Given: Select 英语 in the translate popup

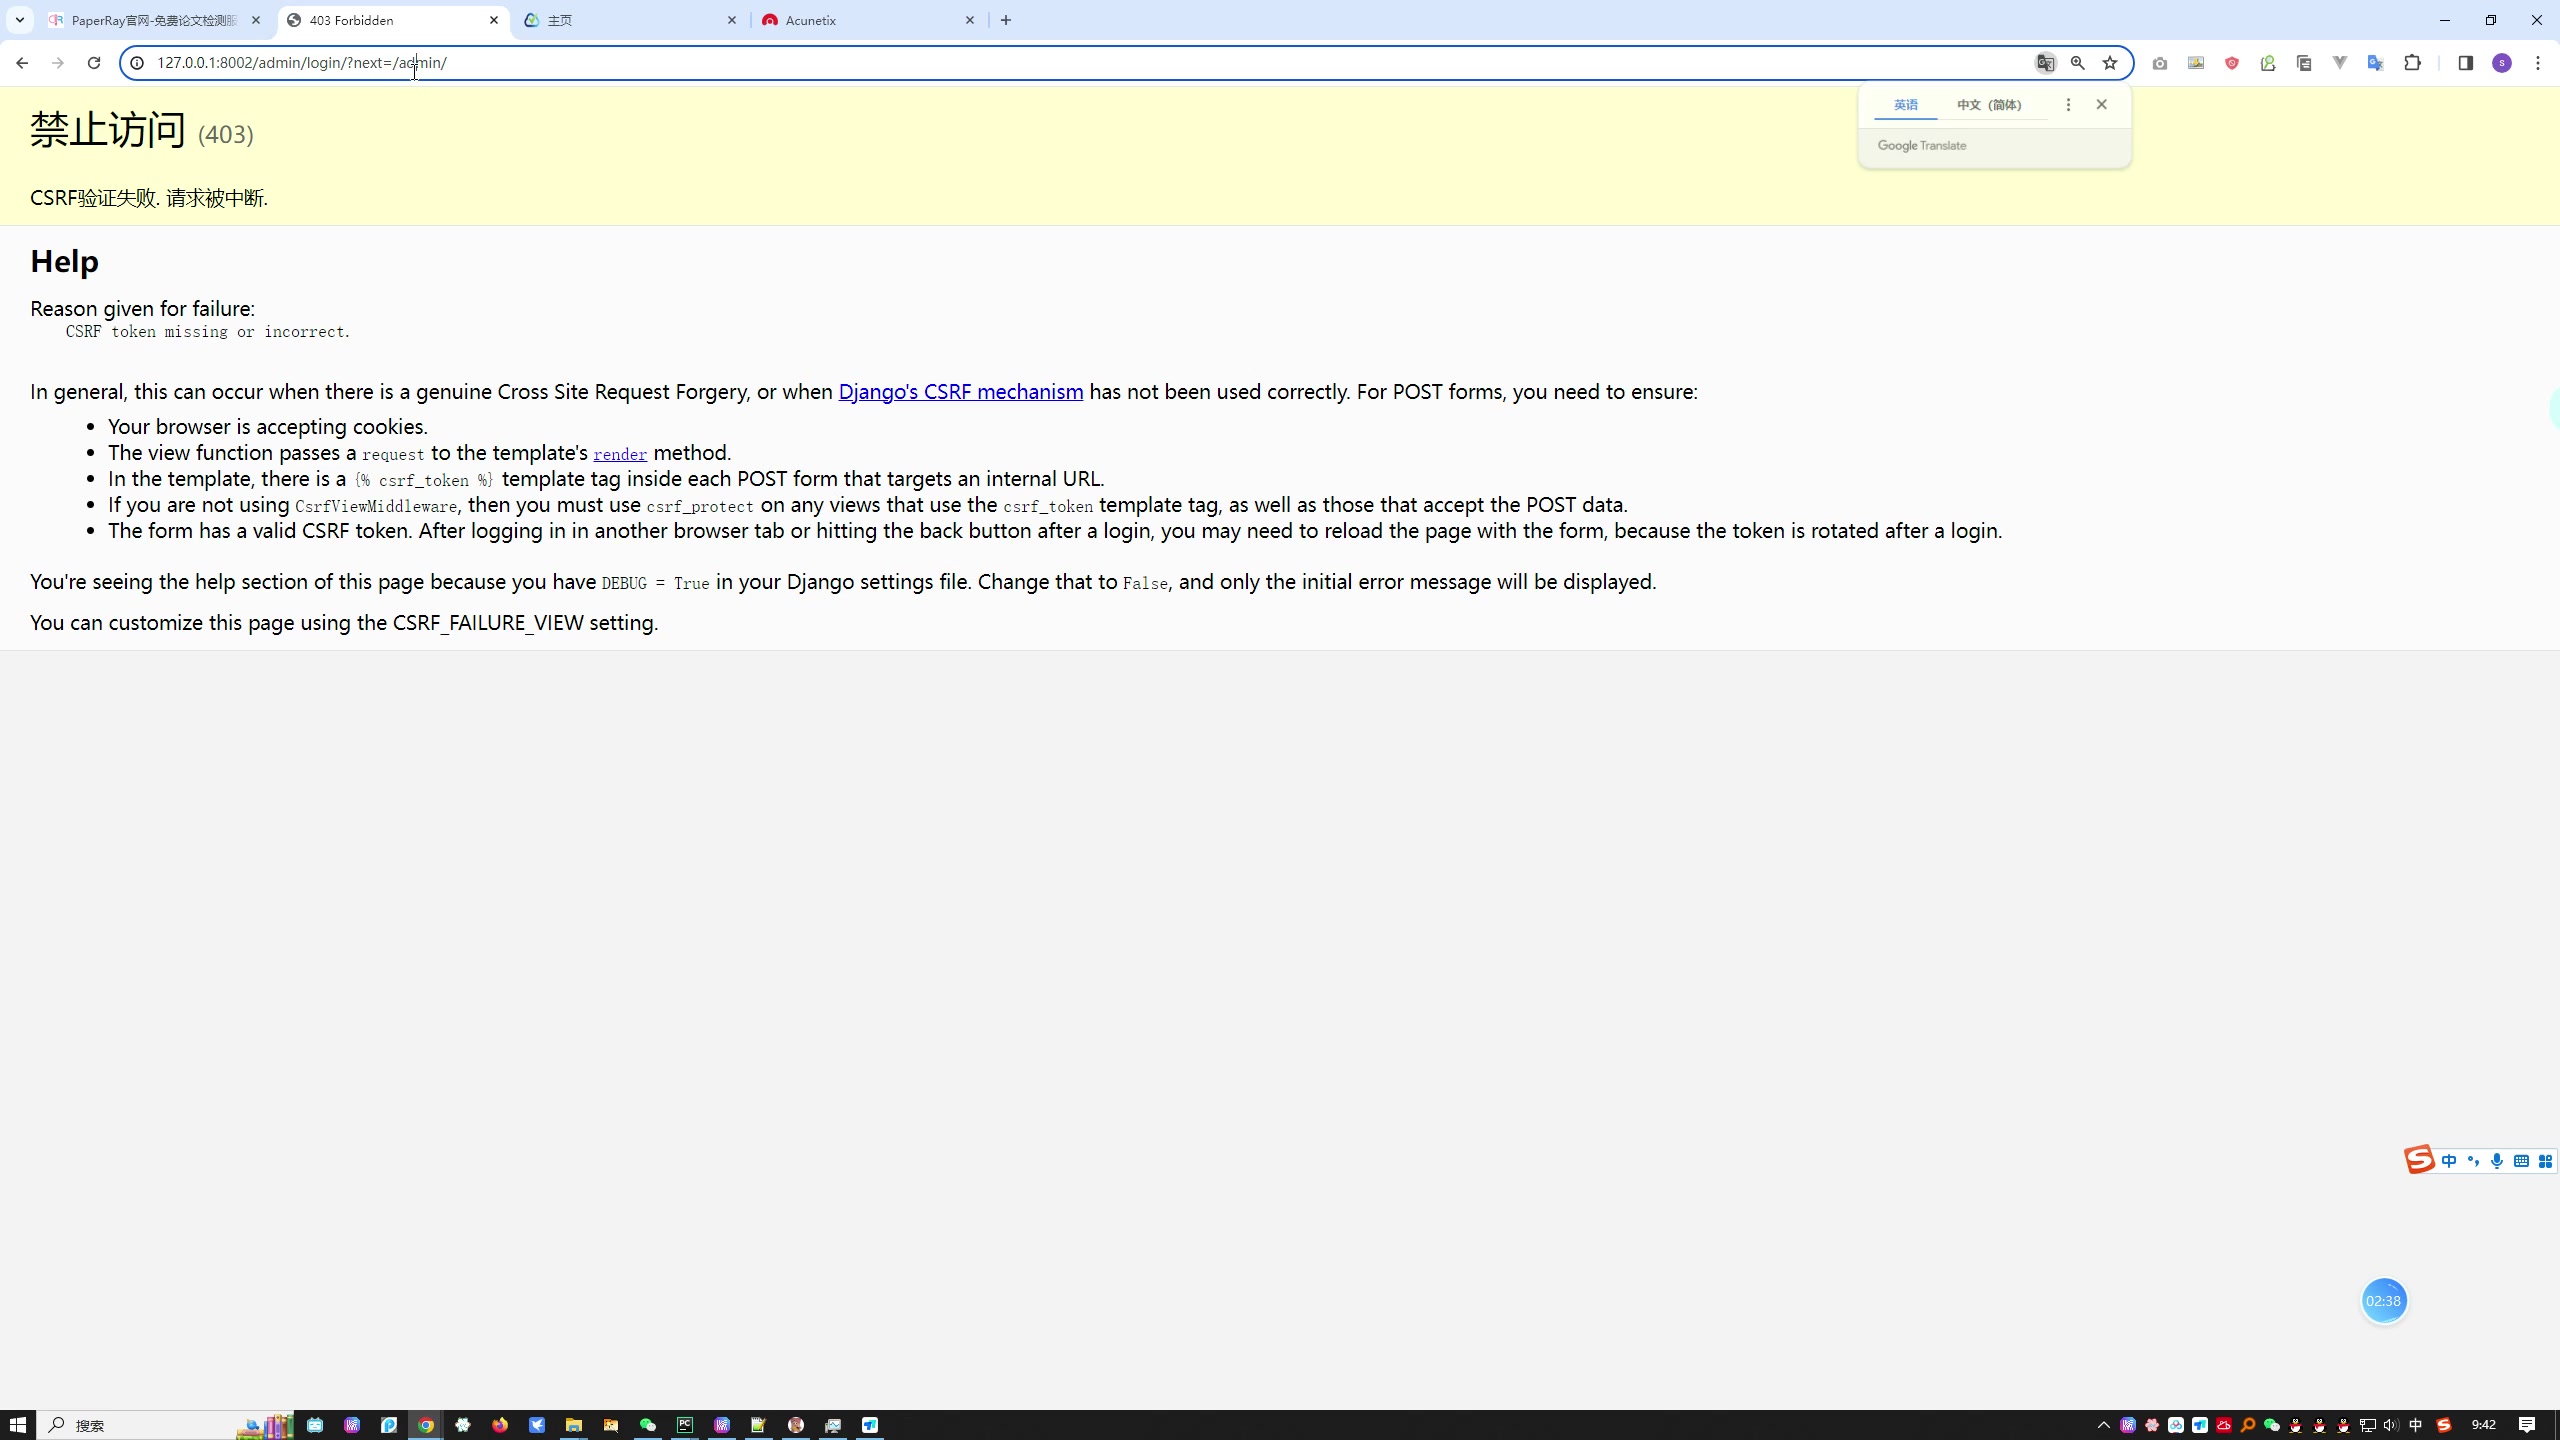Looking at the screenshot, I should point(1906,105).
